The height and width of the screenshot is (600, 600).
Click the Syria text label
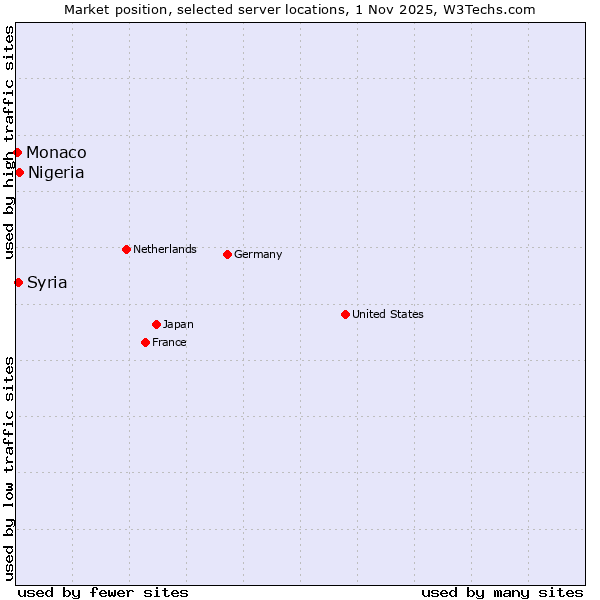[x=47, y=282]
